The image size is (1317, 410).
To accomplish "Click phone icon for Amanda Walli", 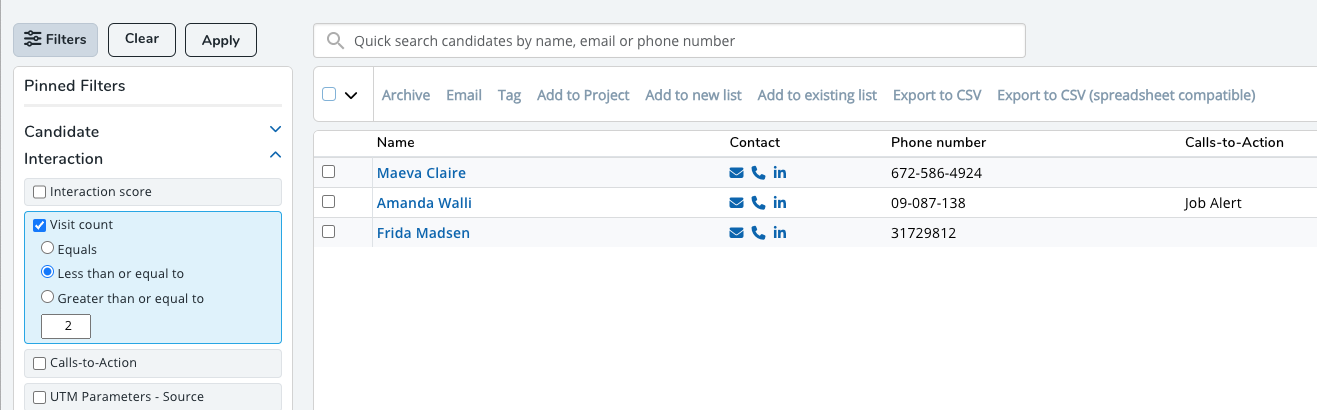I will coord(758,203).
